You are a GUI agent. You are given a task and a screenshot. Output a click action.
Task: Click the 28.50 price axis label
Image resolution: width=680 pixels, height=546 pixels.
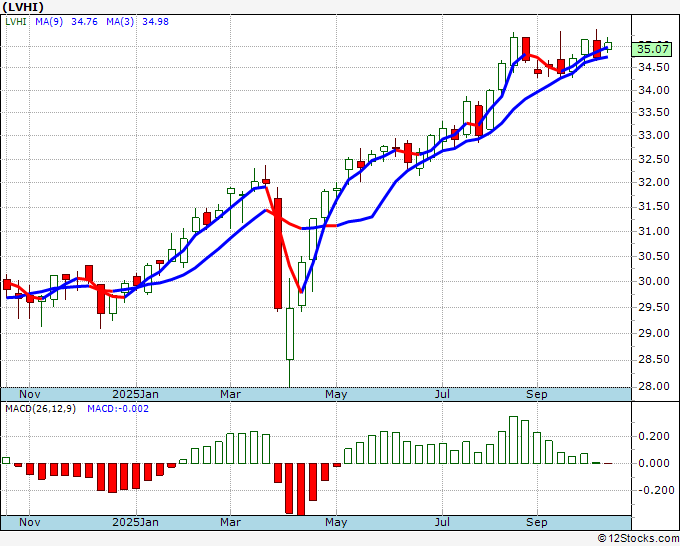coord(654,360)
